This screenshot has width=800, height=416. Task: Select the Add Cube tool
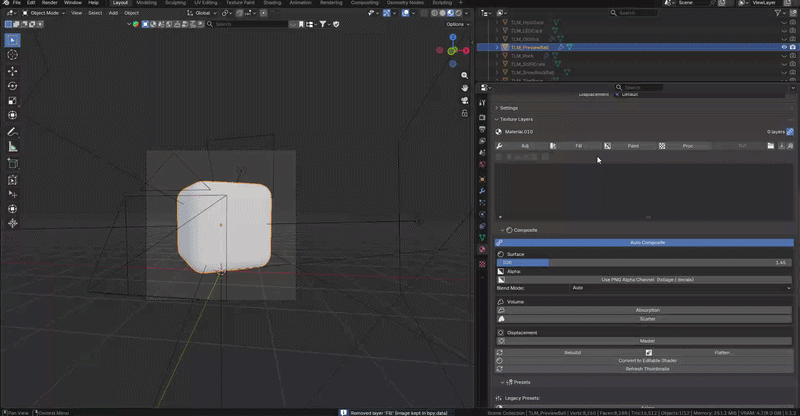pyautogui.click(x=13, y=163)
